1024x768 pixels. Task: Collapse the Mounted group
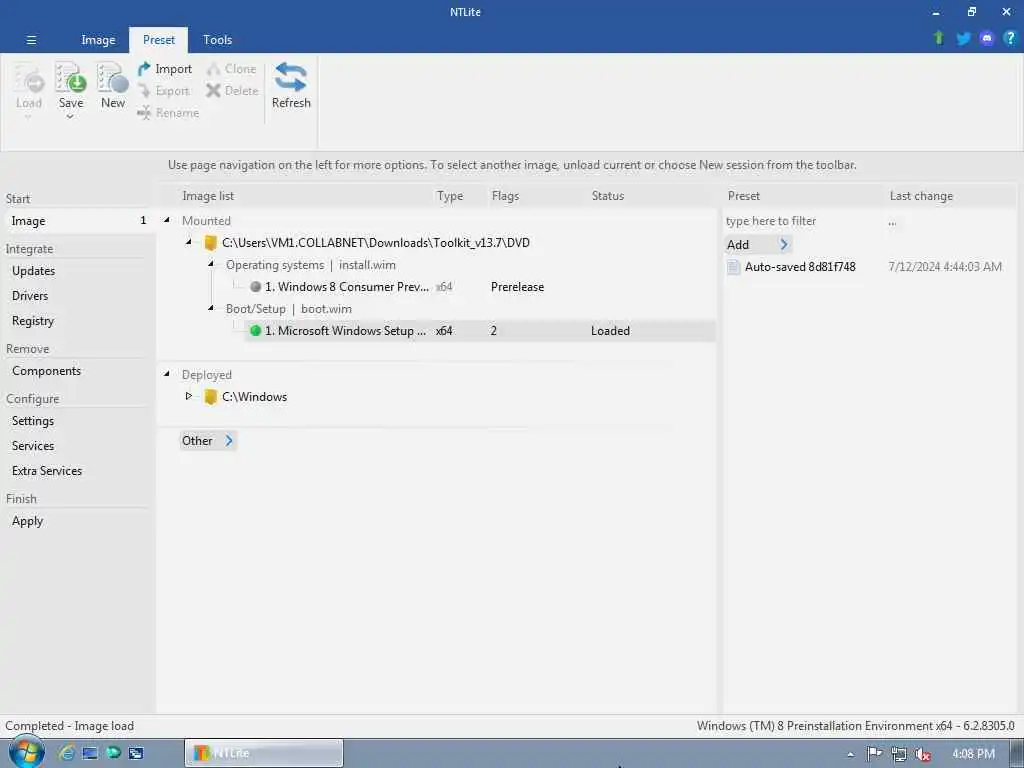pos(167,220)
